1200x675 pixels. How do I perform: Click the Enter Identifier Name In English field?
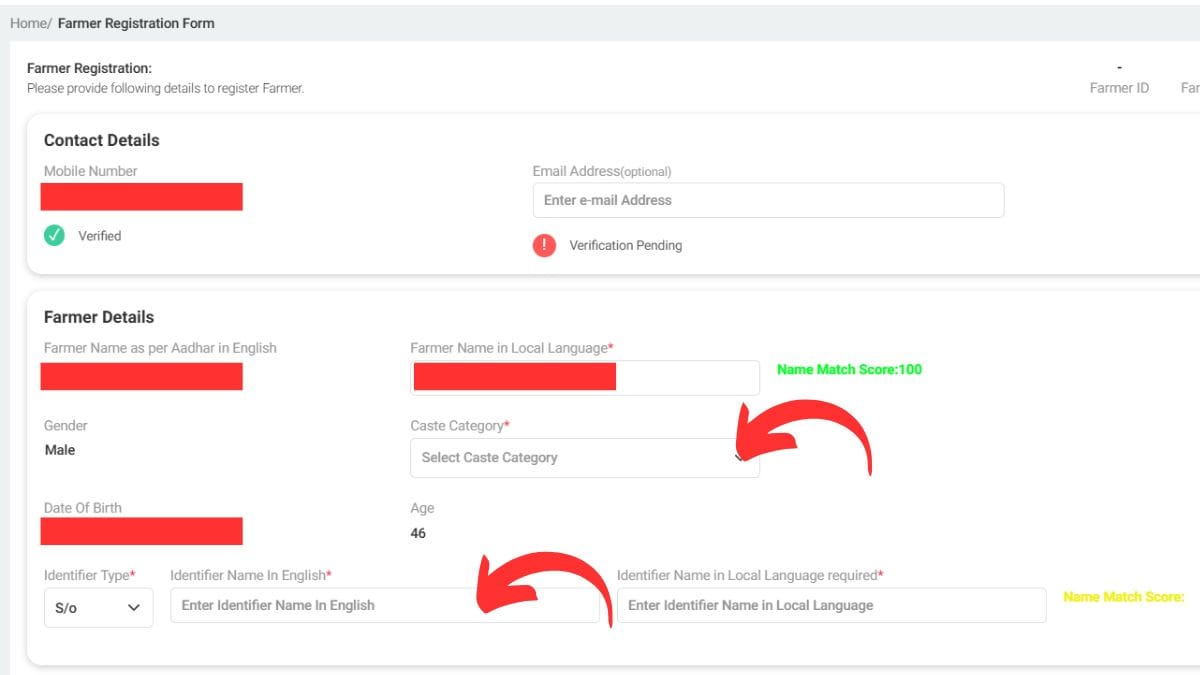[x=385, y=605]
